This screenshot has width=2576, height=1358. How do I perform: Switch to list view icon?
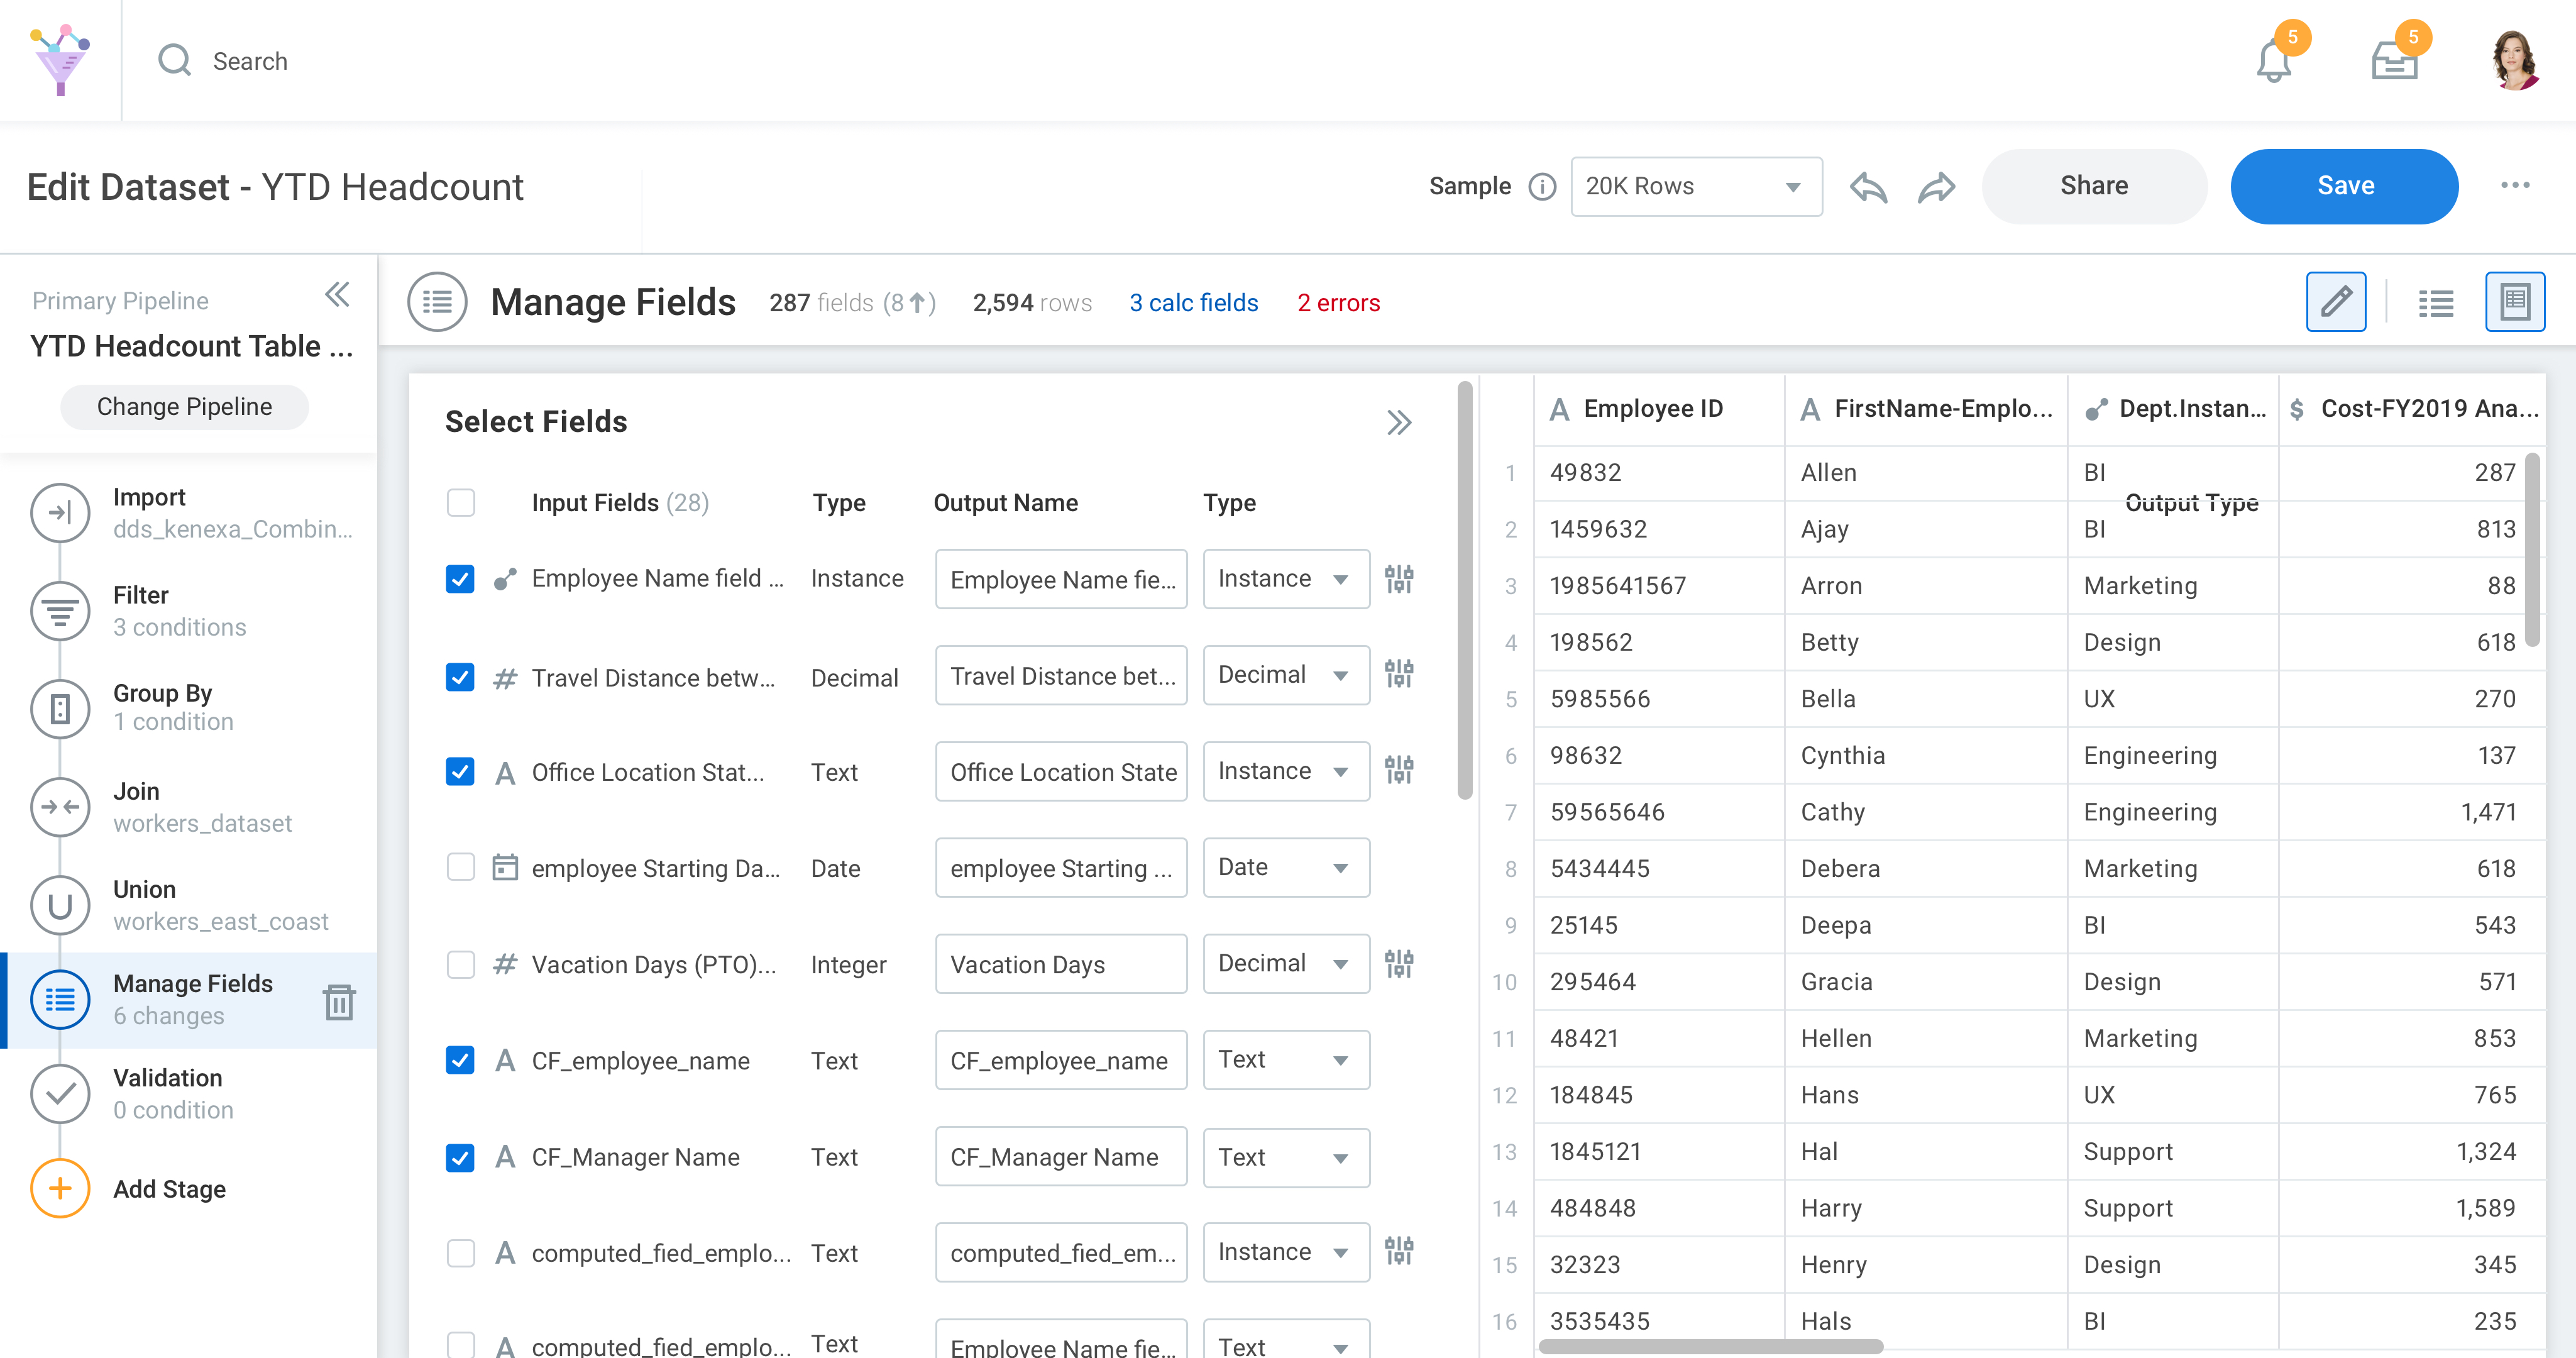pyautogui.click(x=2435, y=302)
